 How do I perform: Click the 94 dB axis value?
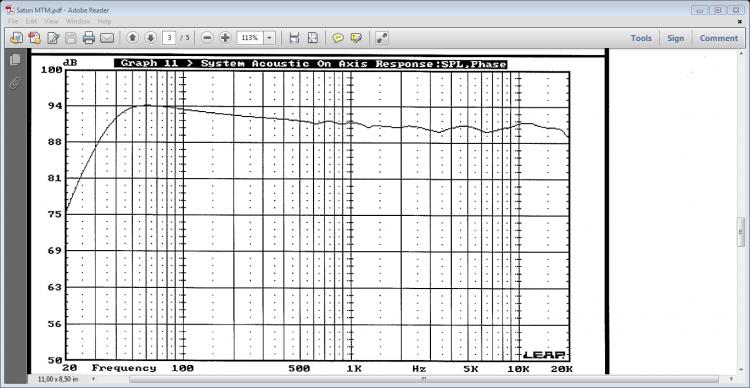[x=56, y=106]
